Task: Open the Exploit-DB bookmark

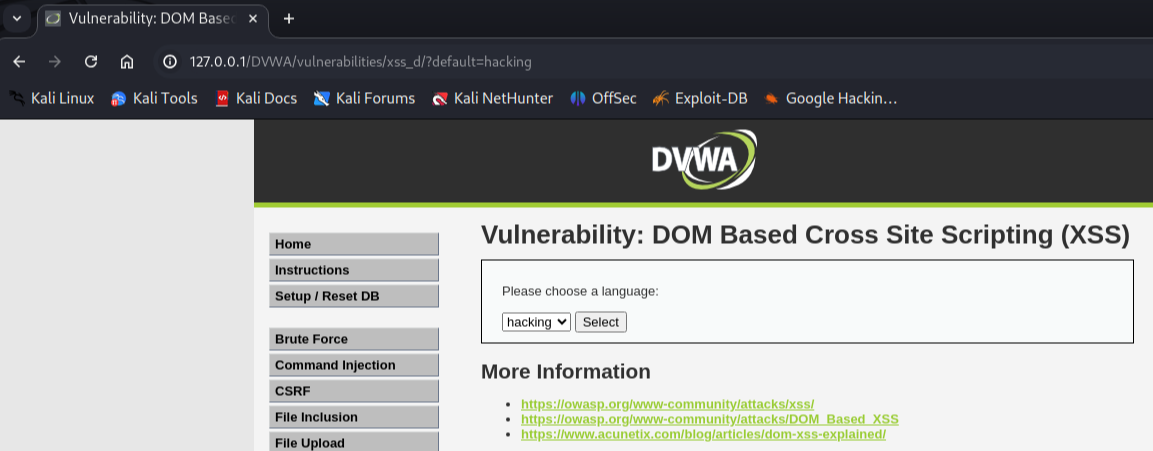Action: click(699, 98)
